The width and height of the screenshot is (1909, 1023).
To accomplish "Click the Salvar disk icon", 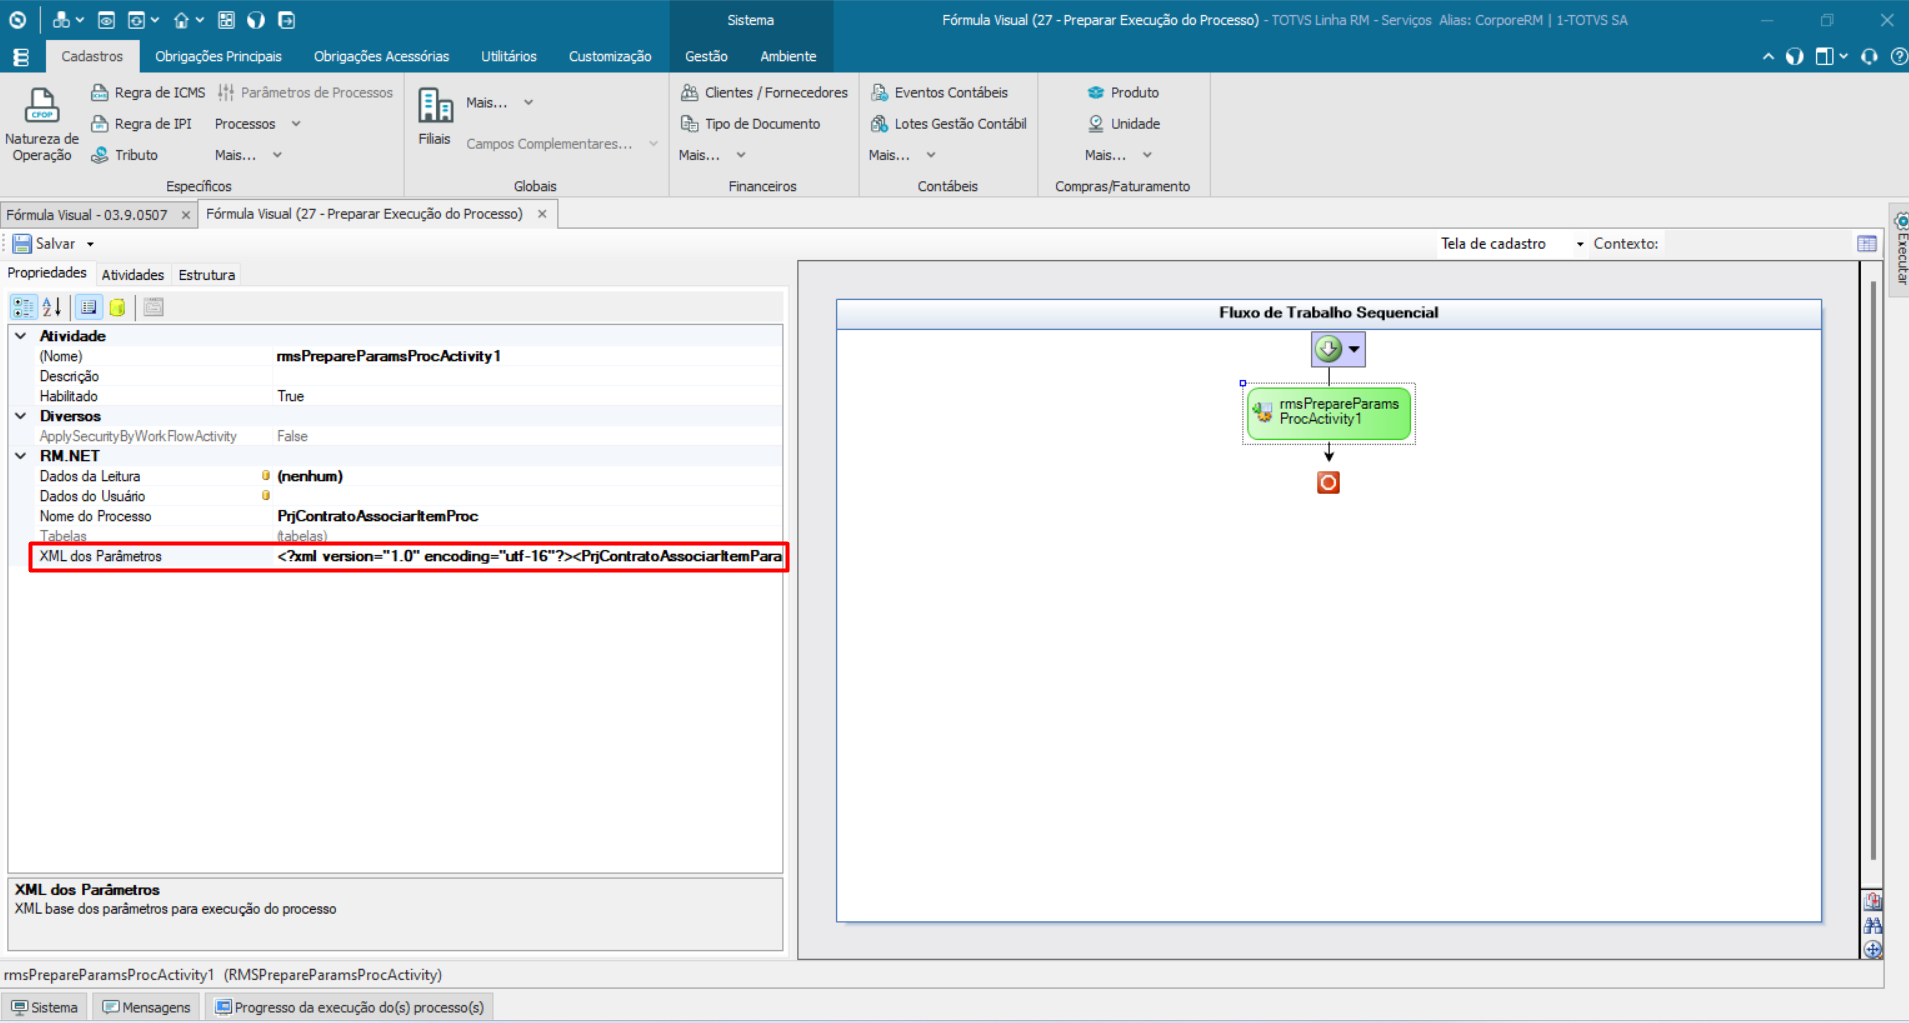I will [22, 244].
